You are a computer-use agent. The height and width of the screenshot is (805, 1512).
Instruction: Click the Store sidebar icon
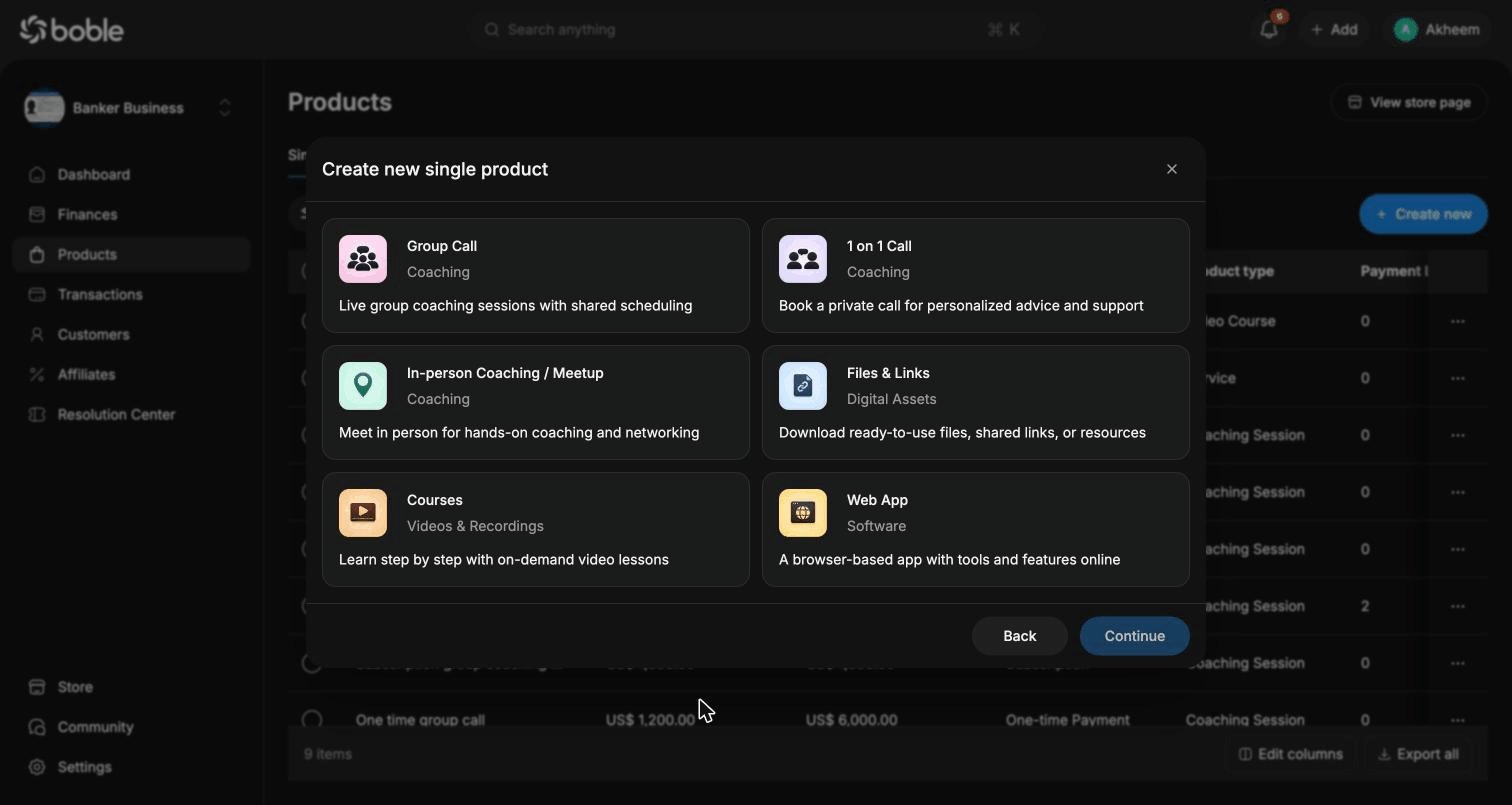[x=37, y=687]
